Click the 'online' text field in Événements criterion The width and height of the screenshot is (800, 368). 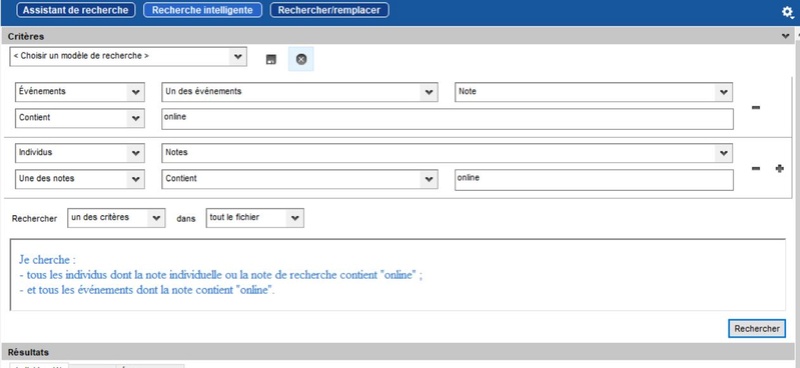[447, 119]
